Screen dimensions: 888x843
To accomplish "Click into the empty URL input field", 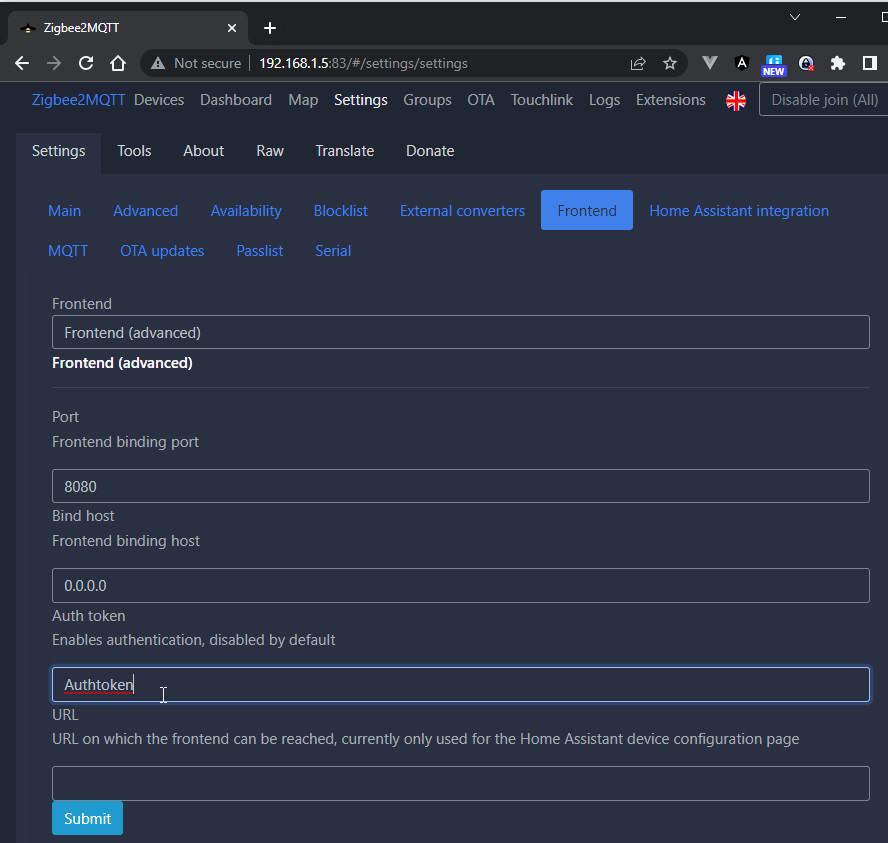I will pos(460,783).
